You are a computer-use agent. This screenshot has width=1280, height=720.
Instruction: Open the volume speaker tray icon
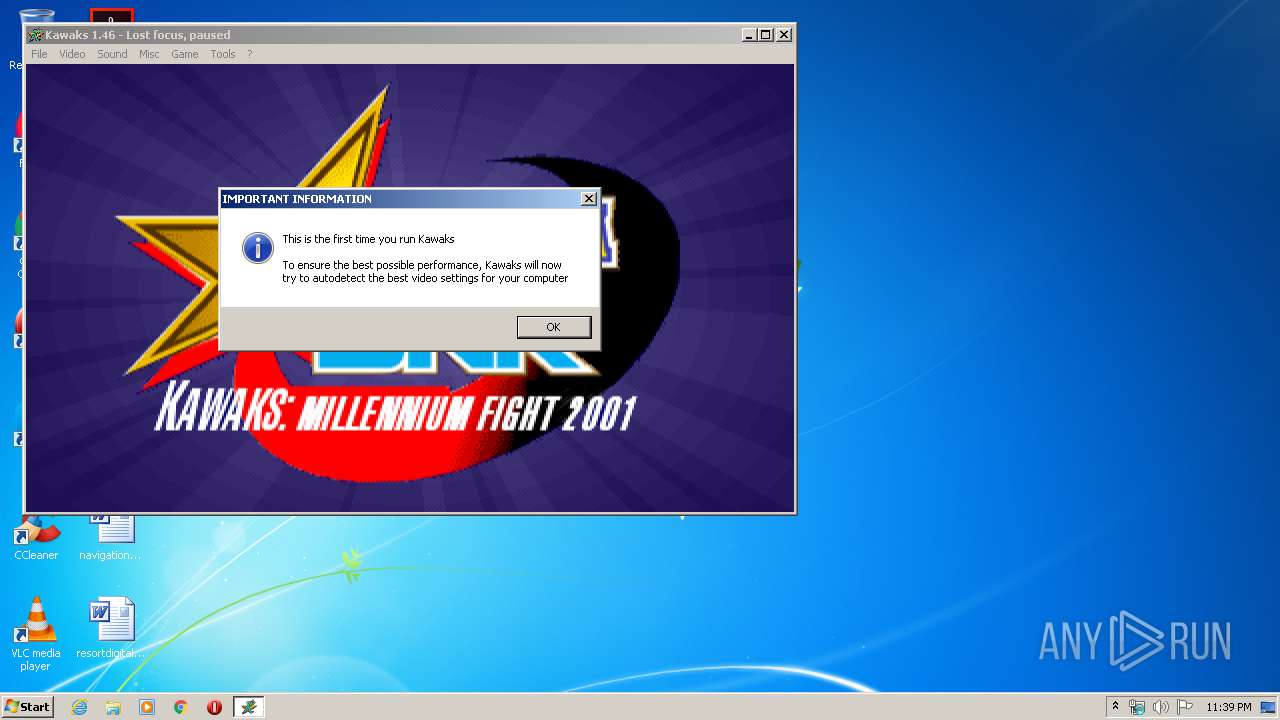click(x=1161, y=707)
